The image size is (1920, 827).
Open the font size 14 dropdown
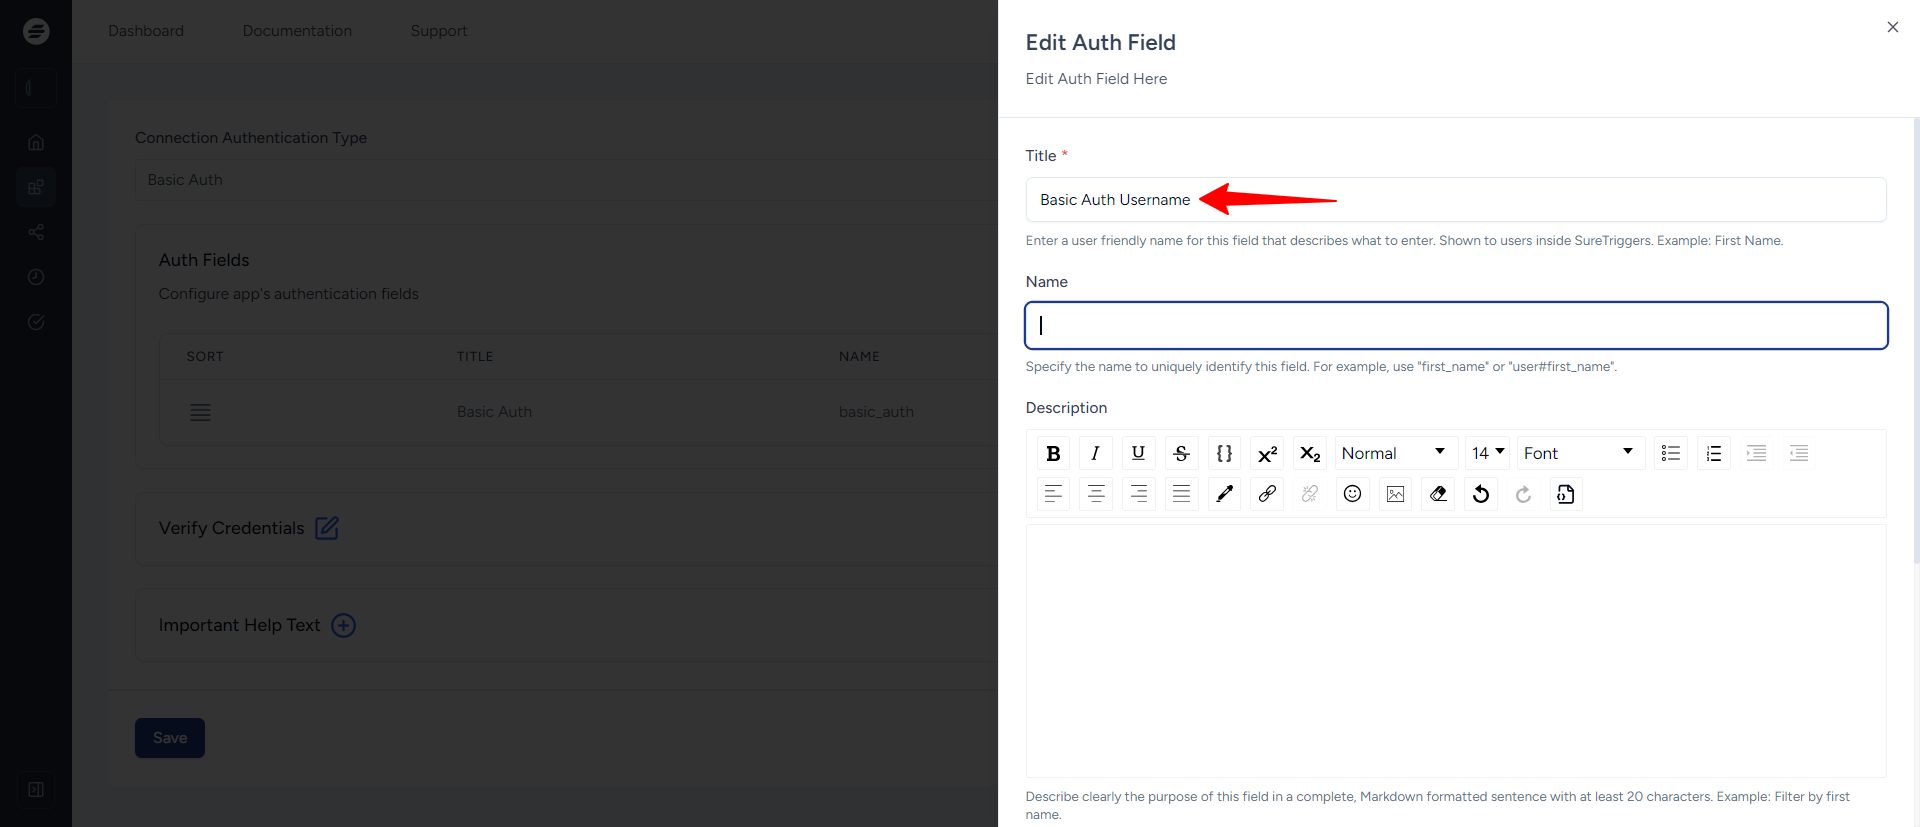point(1487,453)
